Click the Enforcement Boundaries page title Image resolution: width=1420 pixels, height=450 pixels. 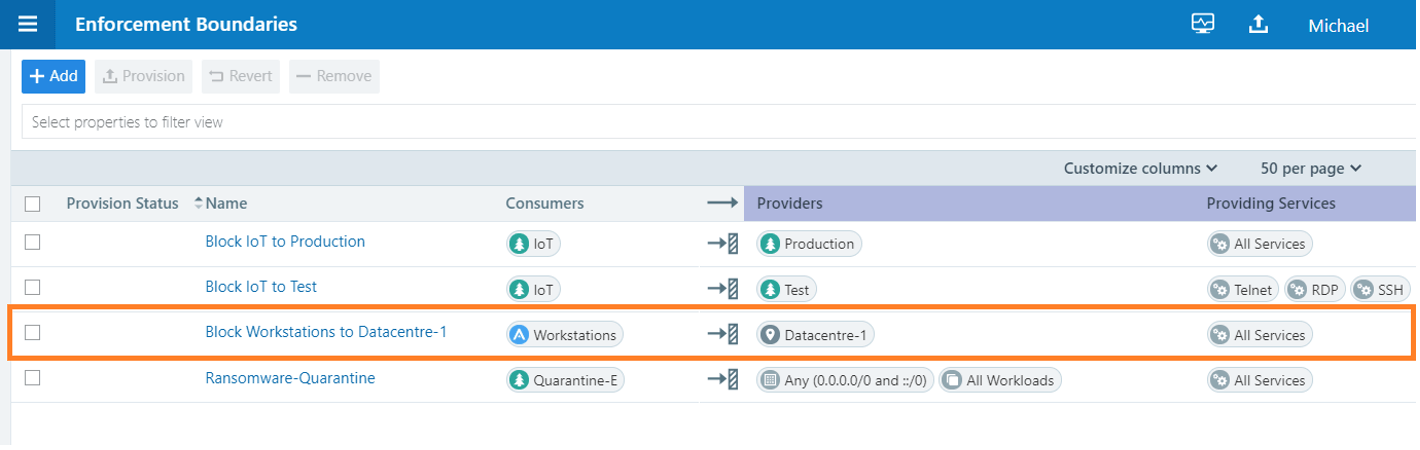[186, 24]
